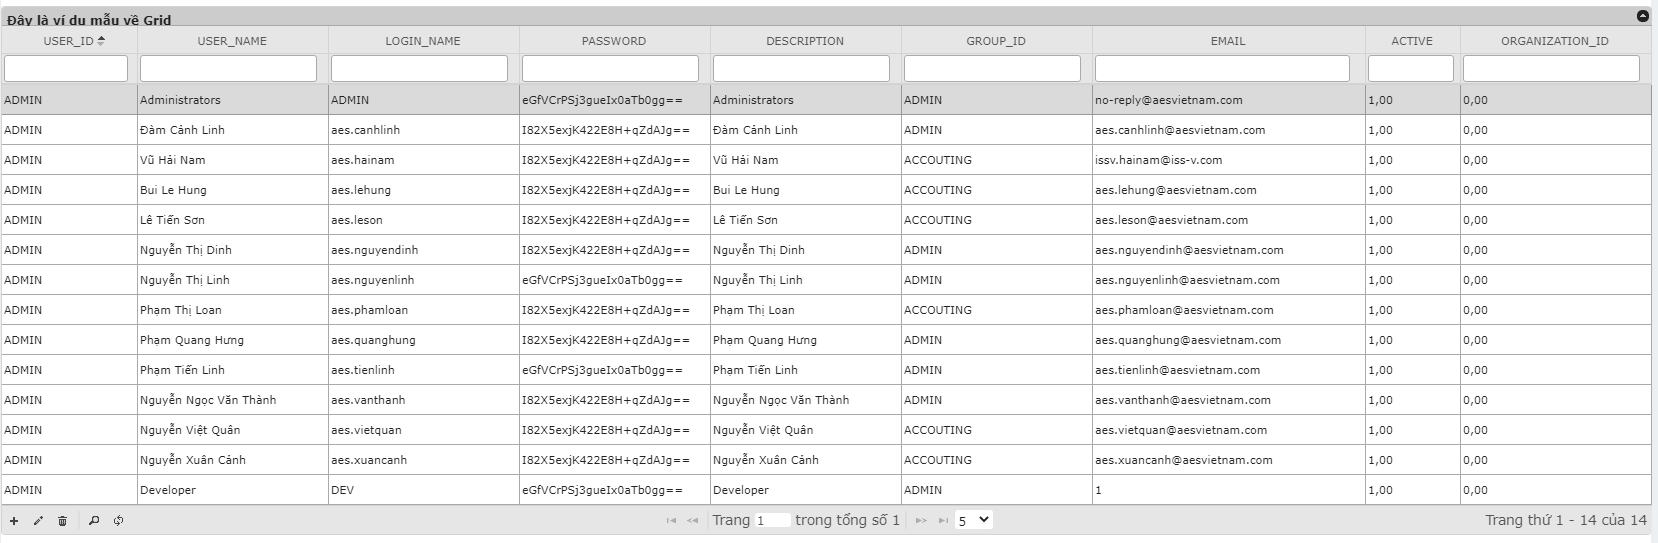Collapse the grid with title bar arrow
The width and height of the screenshot is (1658, 543).
pyautogui.click(x=1643, y=16)
